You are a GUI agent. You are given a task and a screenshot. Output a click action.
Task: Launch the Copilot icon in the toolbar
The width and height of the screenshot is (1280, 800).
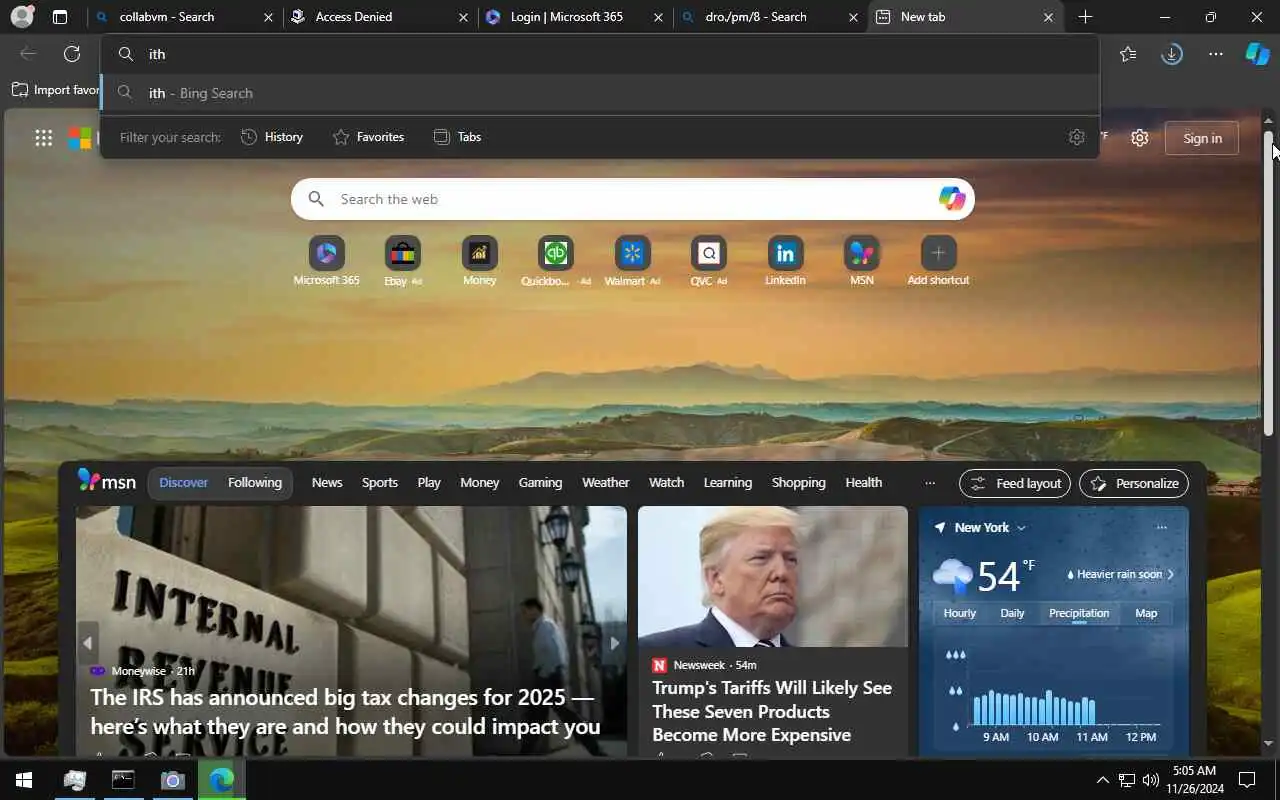[1257, 54]
